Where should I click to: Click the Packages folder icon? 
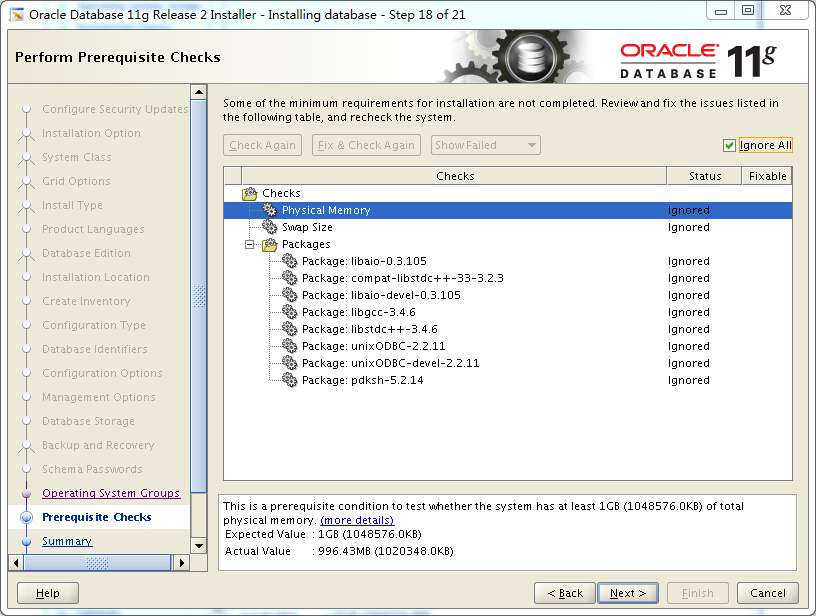point(270,245)
